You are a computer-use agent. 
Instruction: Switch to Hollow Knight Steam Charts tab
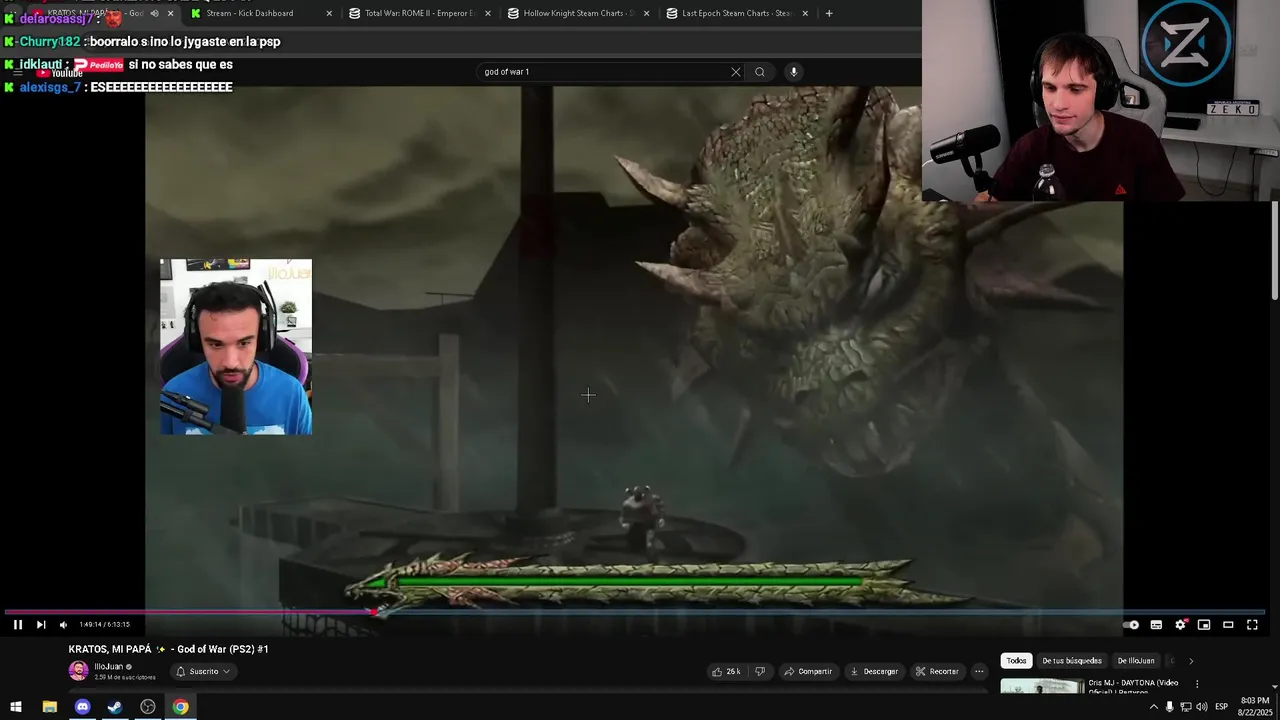(x=578, y=13)
